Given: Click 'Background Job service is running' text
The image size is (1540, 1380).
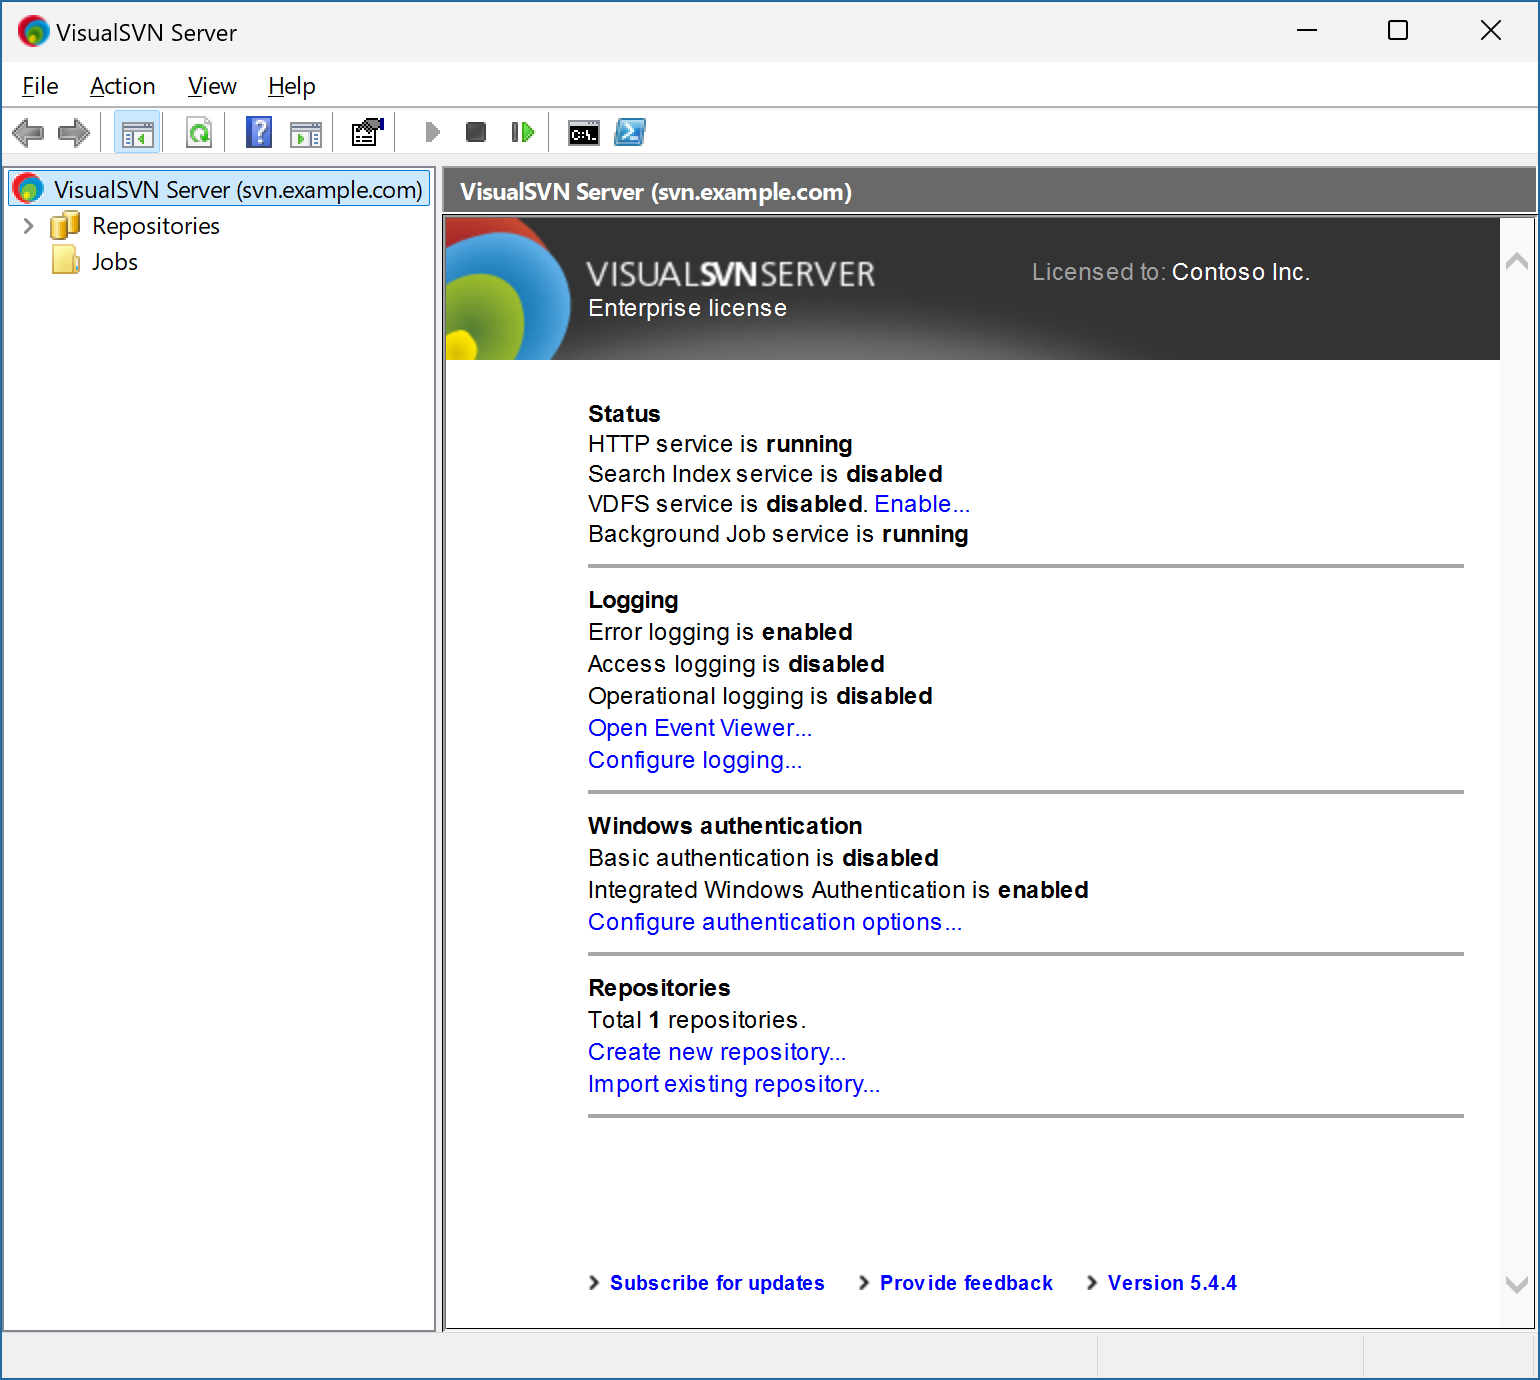Looking at the screenshot, I should [778, 534].
